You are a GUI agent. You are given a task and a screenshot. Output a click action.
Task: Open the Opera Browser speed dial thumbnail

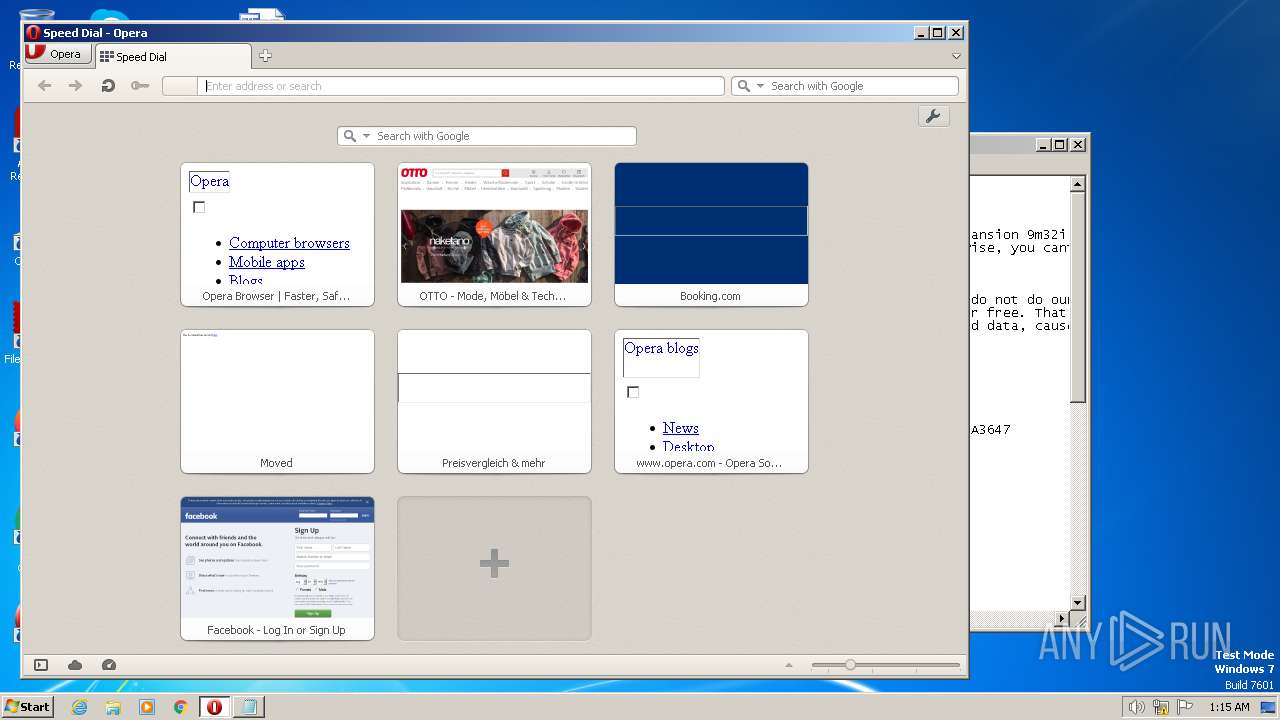click(277, 234)
